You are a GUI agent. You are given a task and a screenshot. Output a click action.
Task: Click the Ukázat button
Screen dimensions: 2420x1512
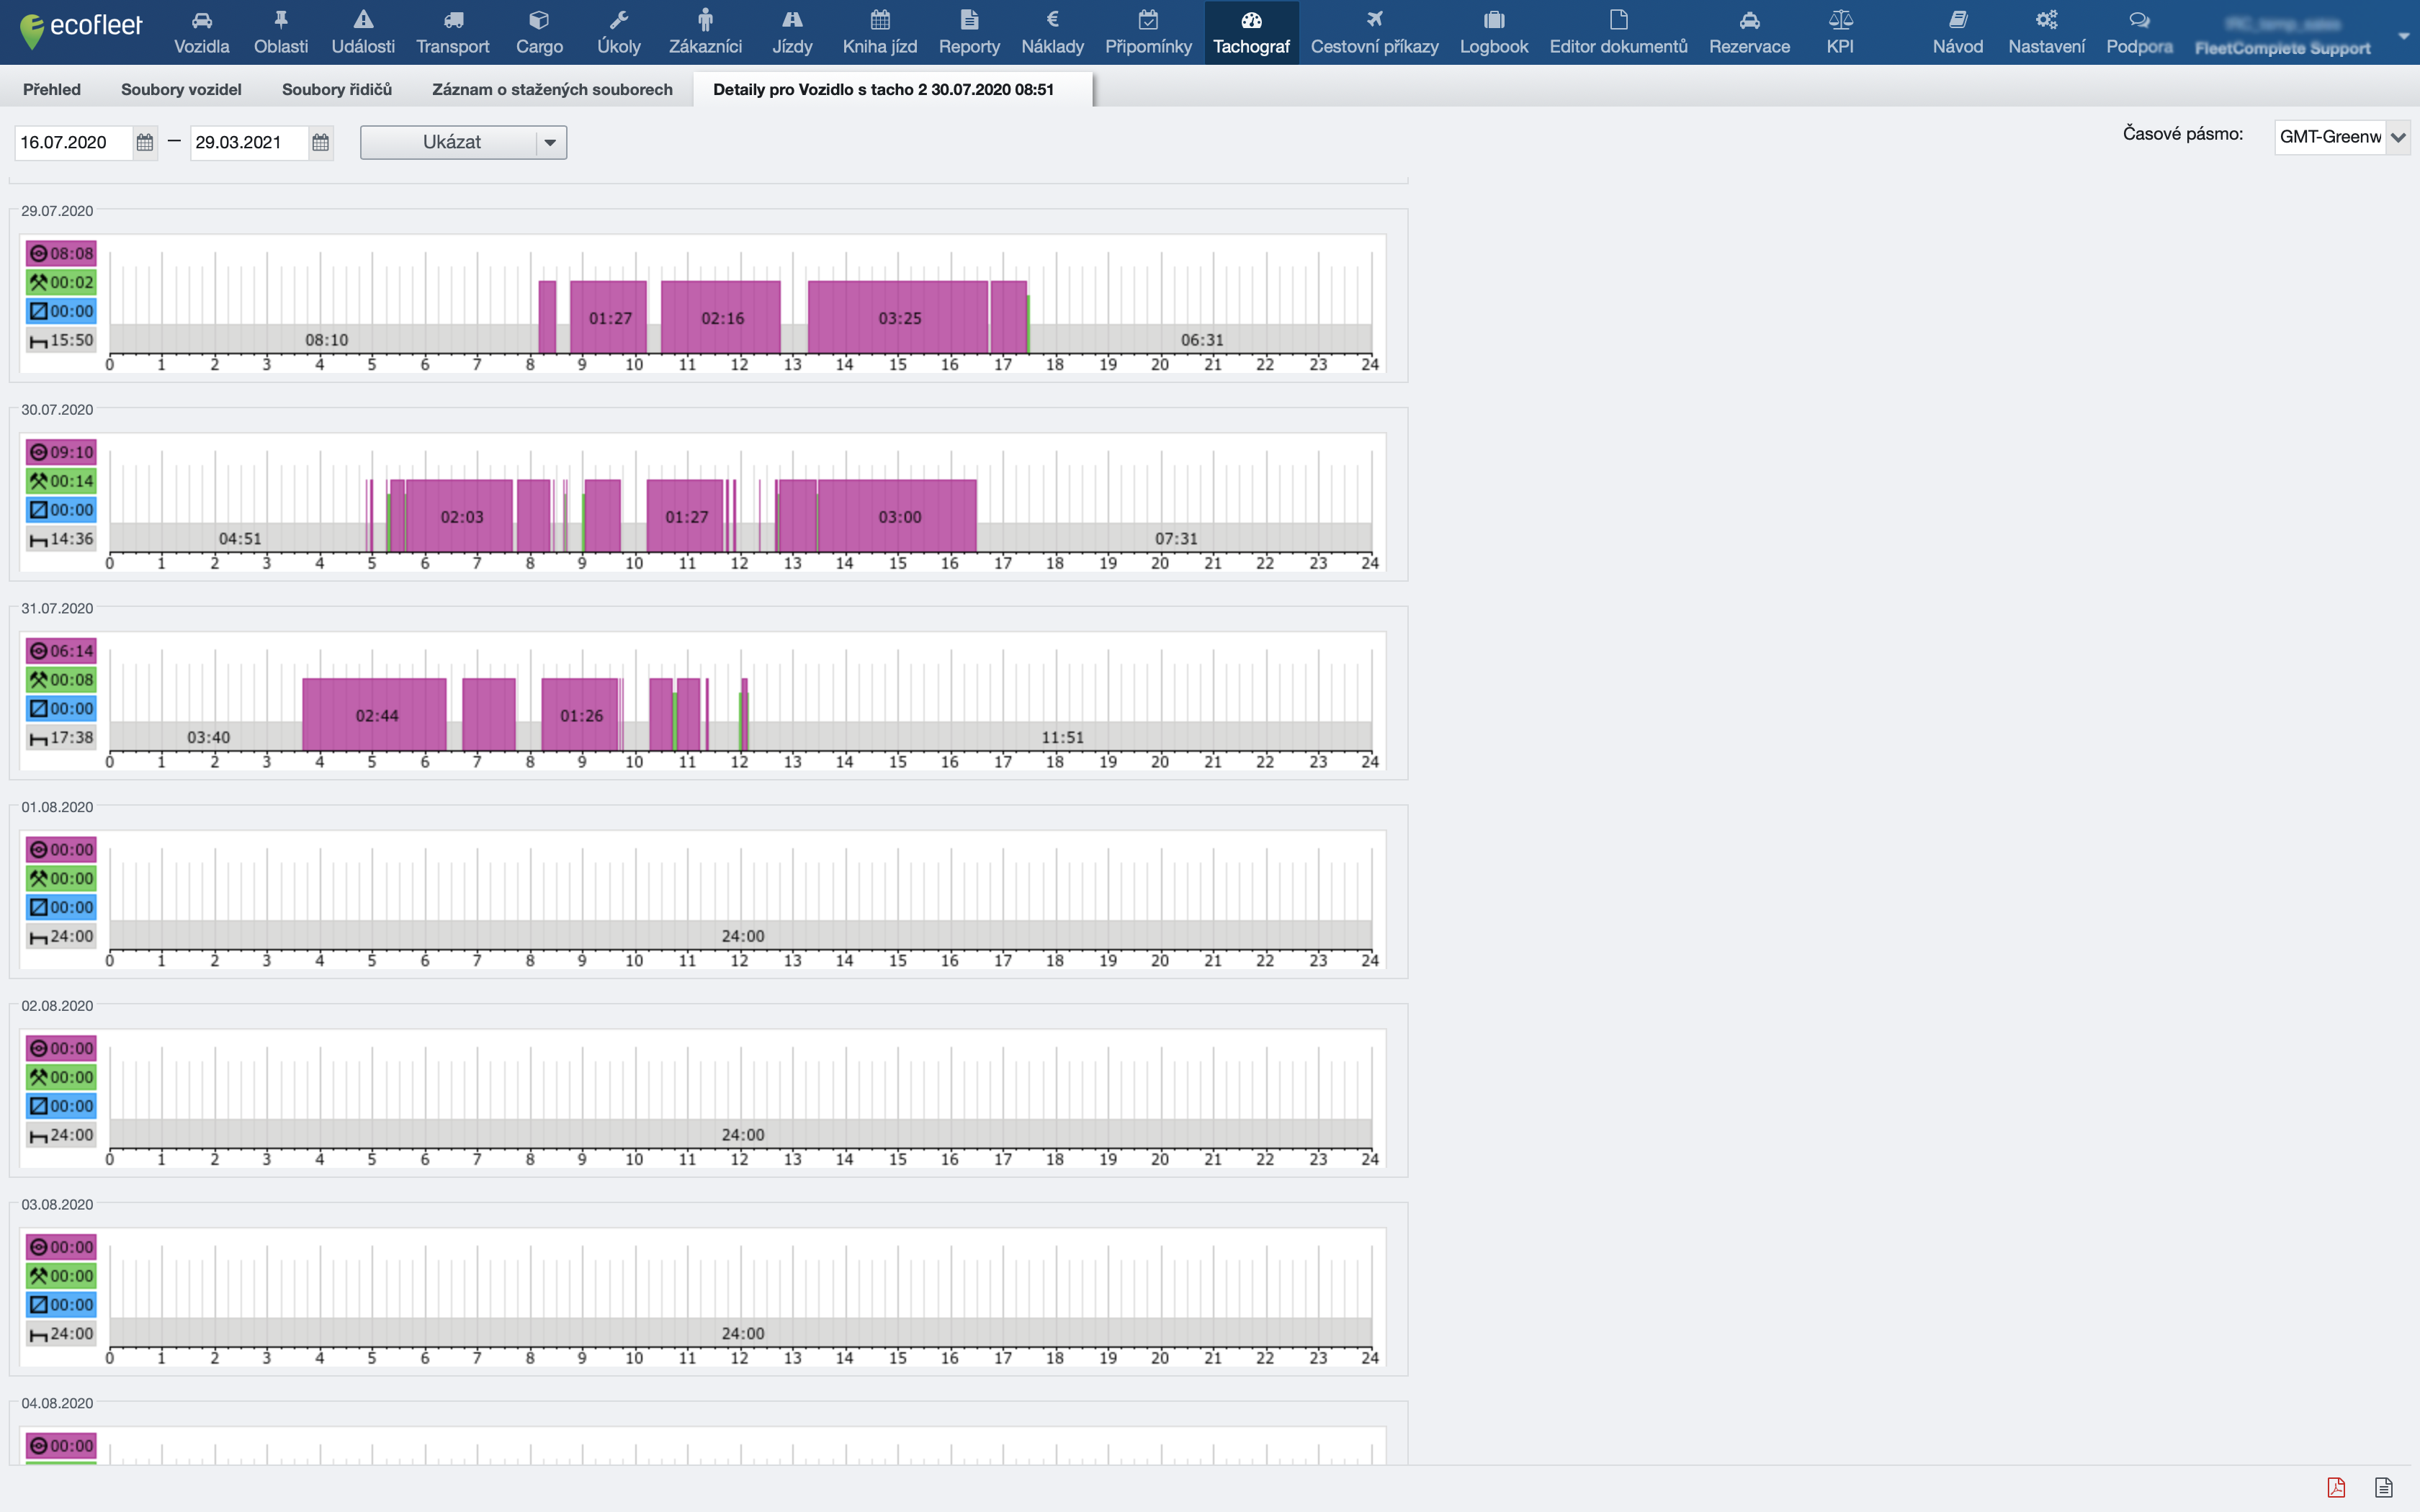(451, 142)
